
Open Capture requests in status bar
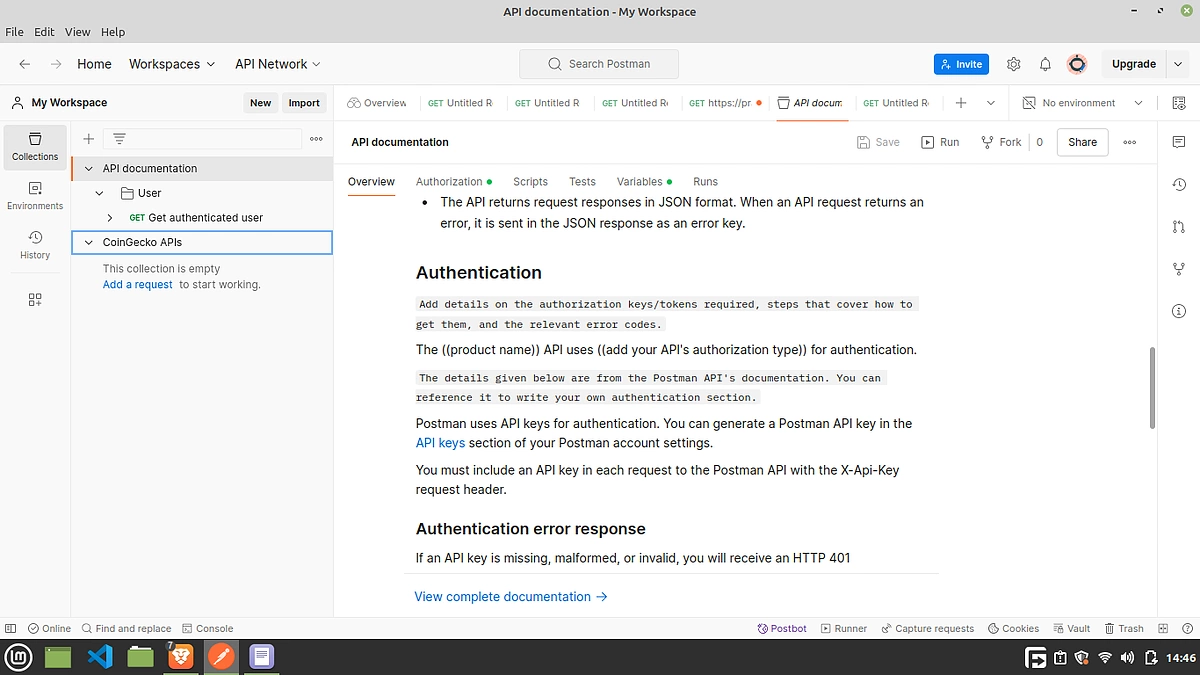coord(927,628)
